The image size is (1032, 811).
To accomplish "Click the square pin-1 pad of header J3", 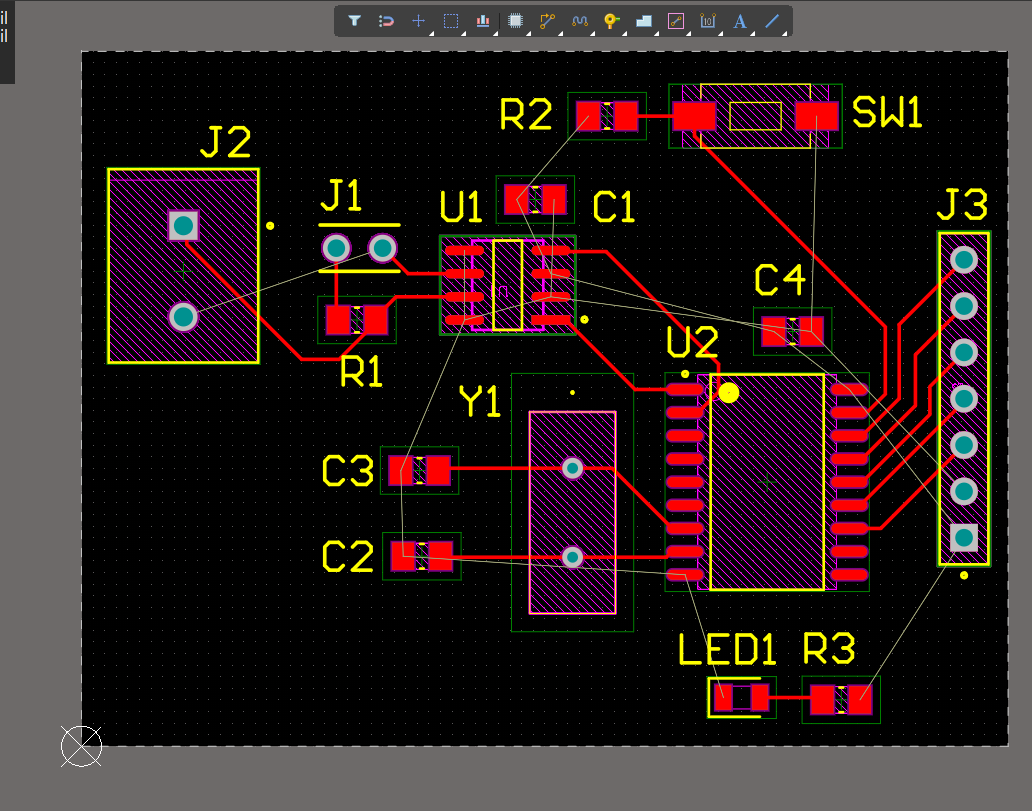I will [964, 538].
